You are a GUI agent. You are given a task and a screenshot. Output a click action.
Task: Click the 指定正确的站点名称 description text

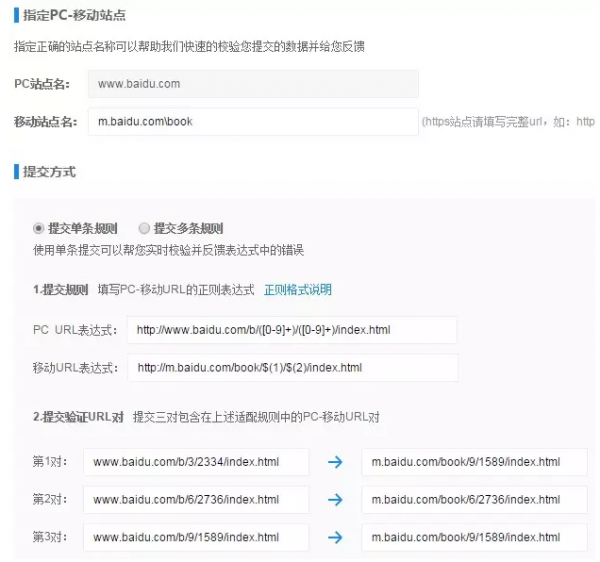coord(189,46)
